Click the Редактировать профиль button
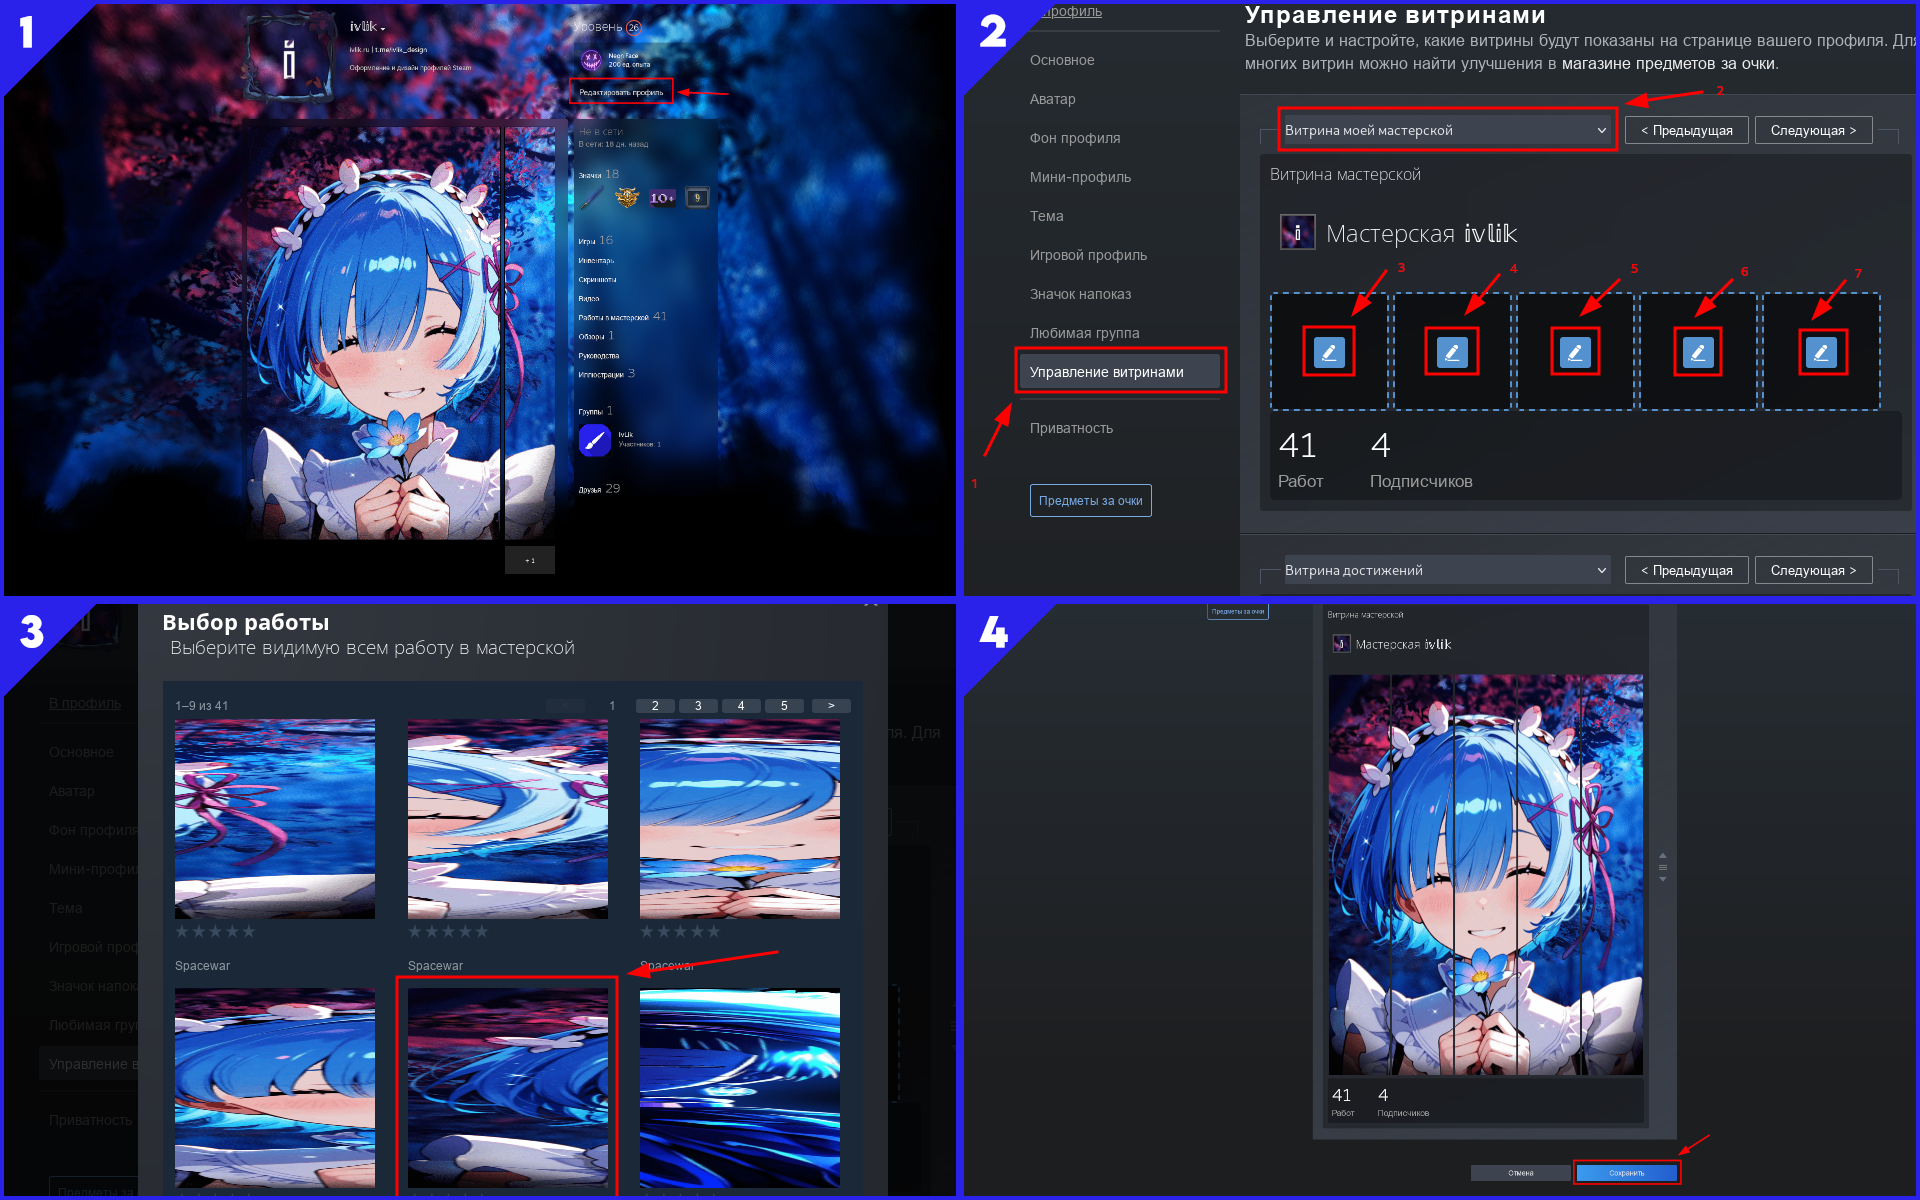Image resolution: width=1920 pixels, height=1200 pixels. 621,92
